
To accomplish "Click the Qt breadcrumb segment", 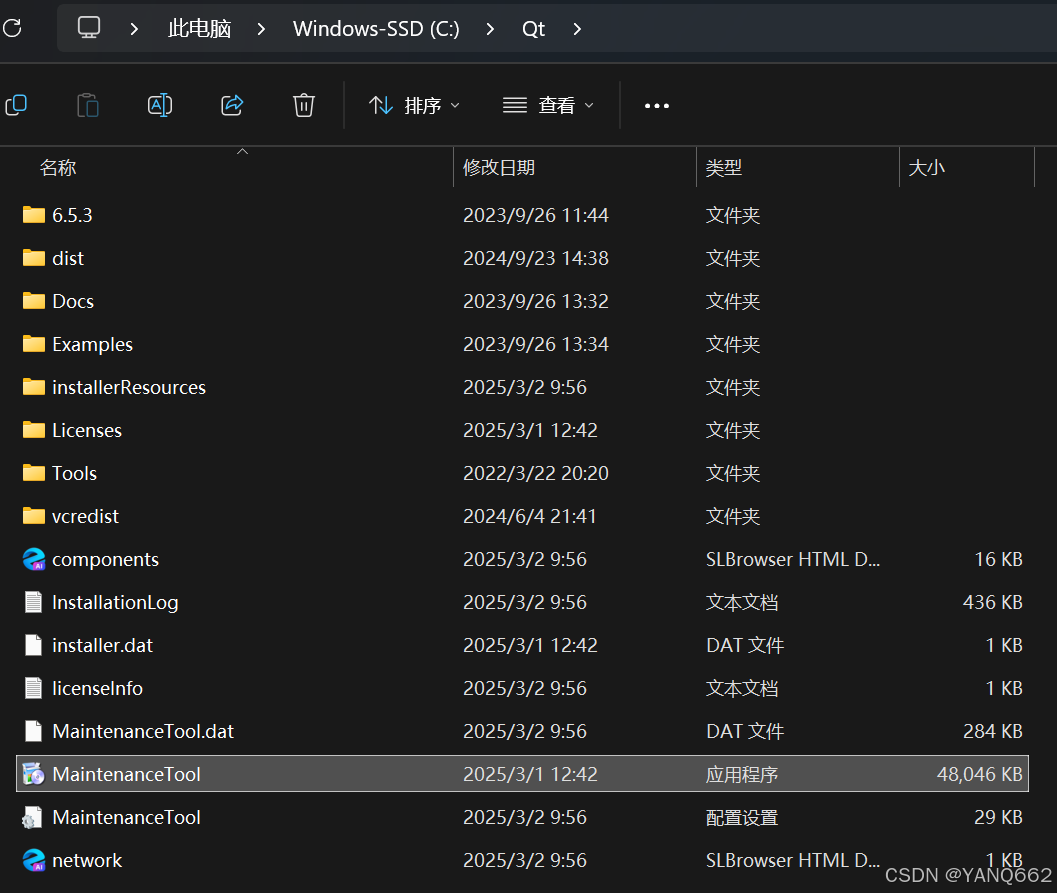I will coord(533,29).
